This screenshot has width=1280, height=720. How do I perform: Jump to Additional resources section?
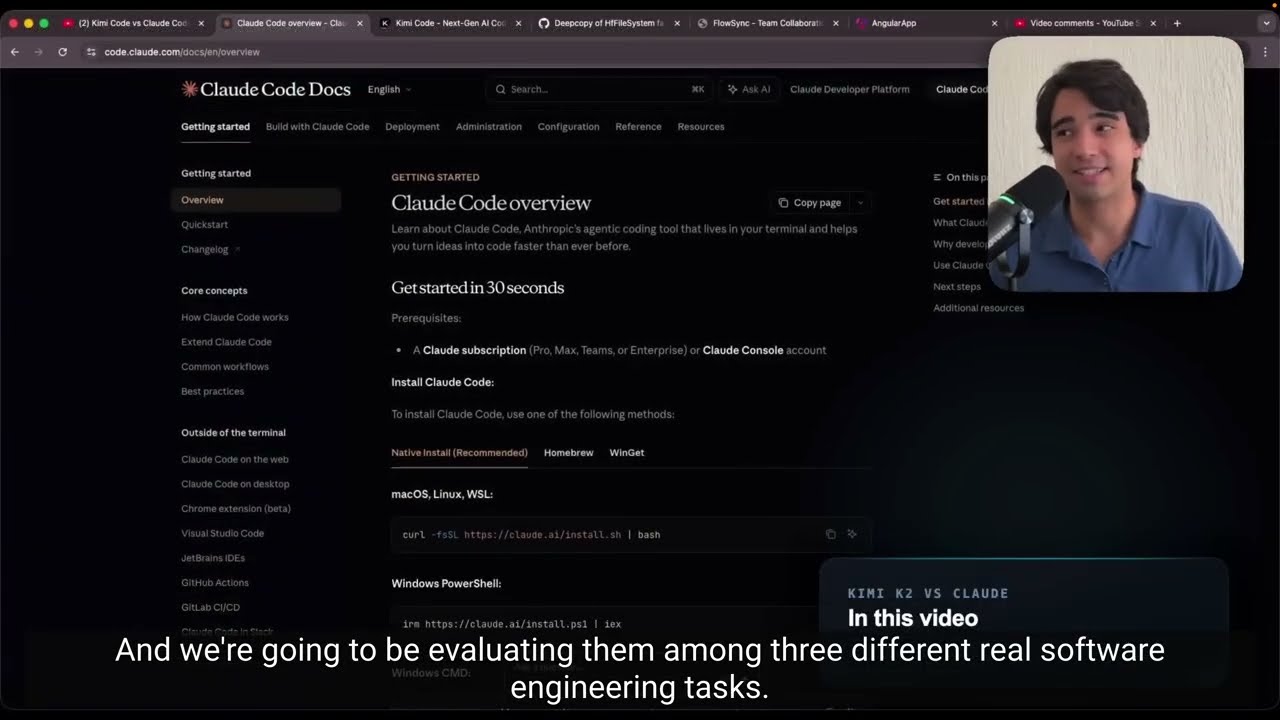click(979, 308)
